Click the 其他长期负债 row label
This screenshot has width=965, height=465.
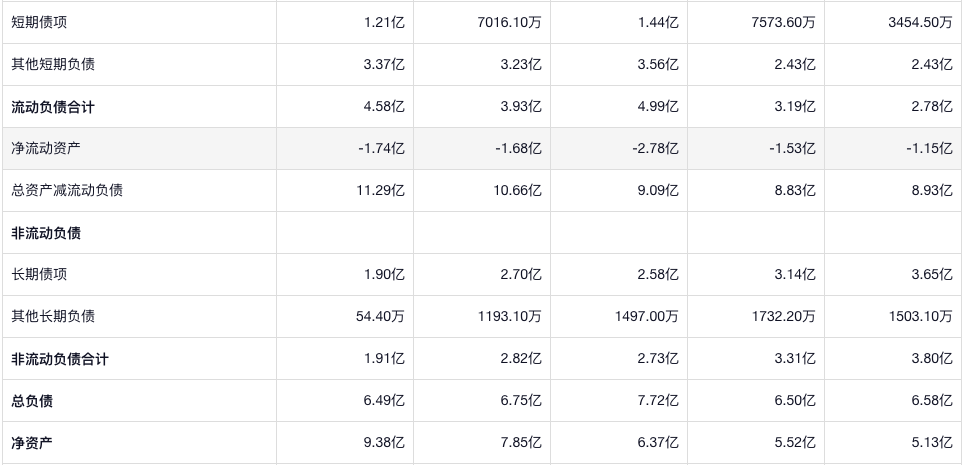tap(53, 316)
